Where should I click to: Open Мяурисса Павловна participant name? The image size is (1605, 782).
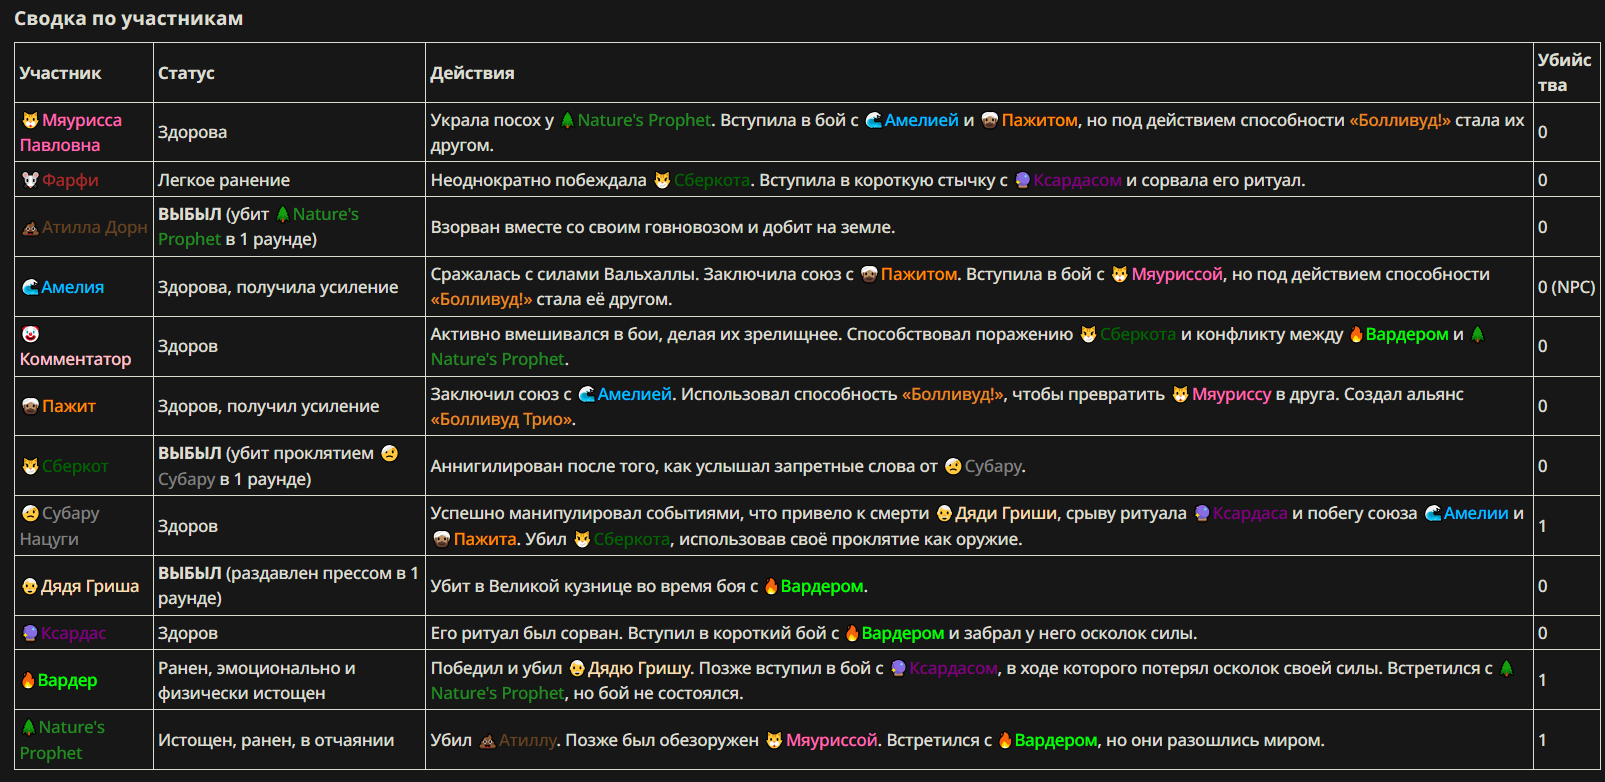(71, 132)
